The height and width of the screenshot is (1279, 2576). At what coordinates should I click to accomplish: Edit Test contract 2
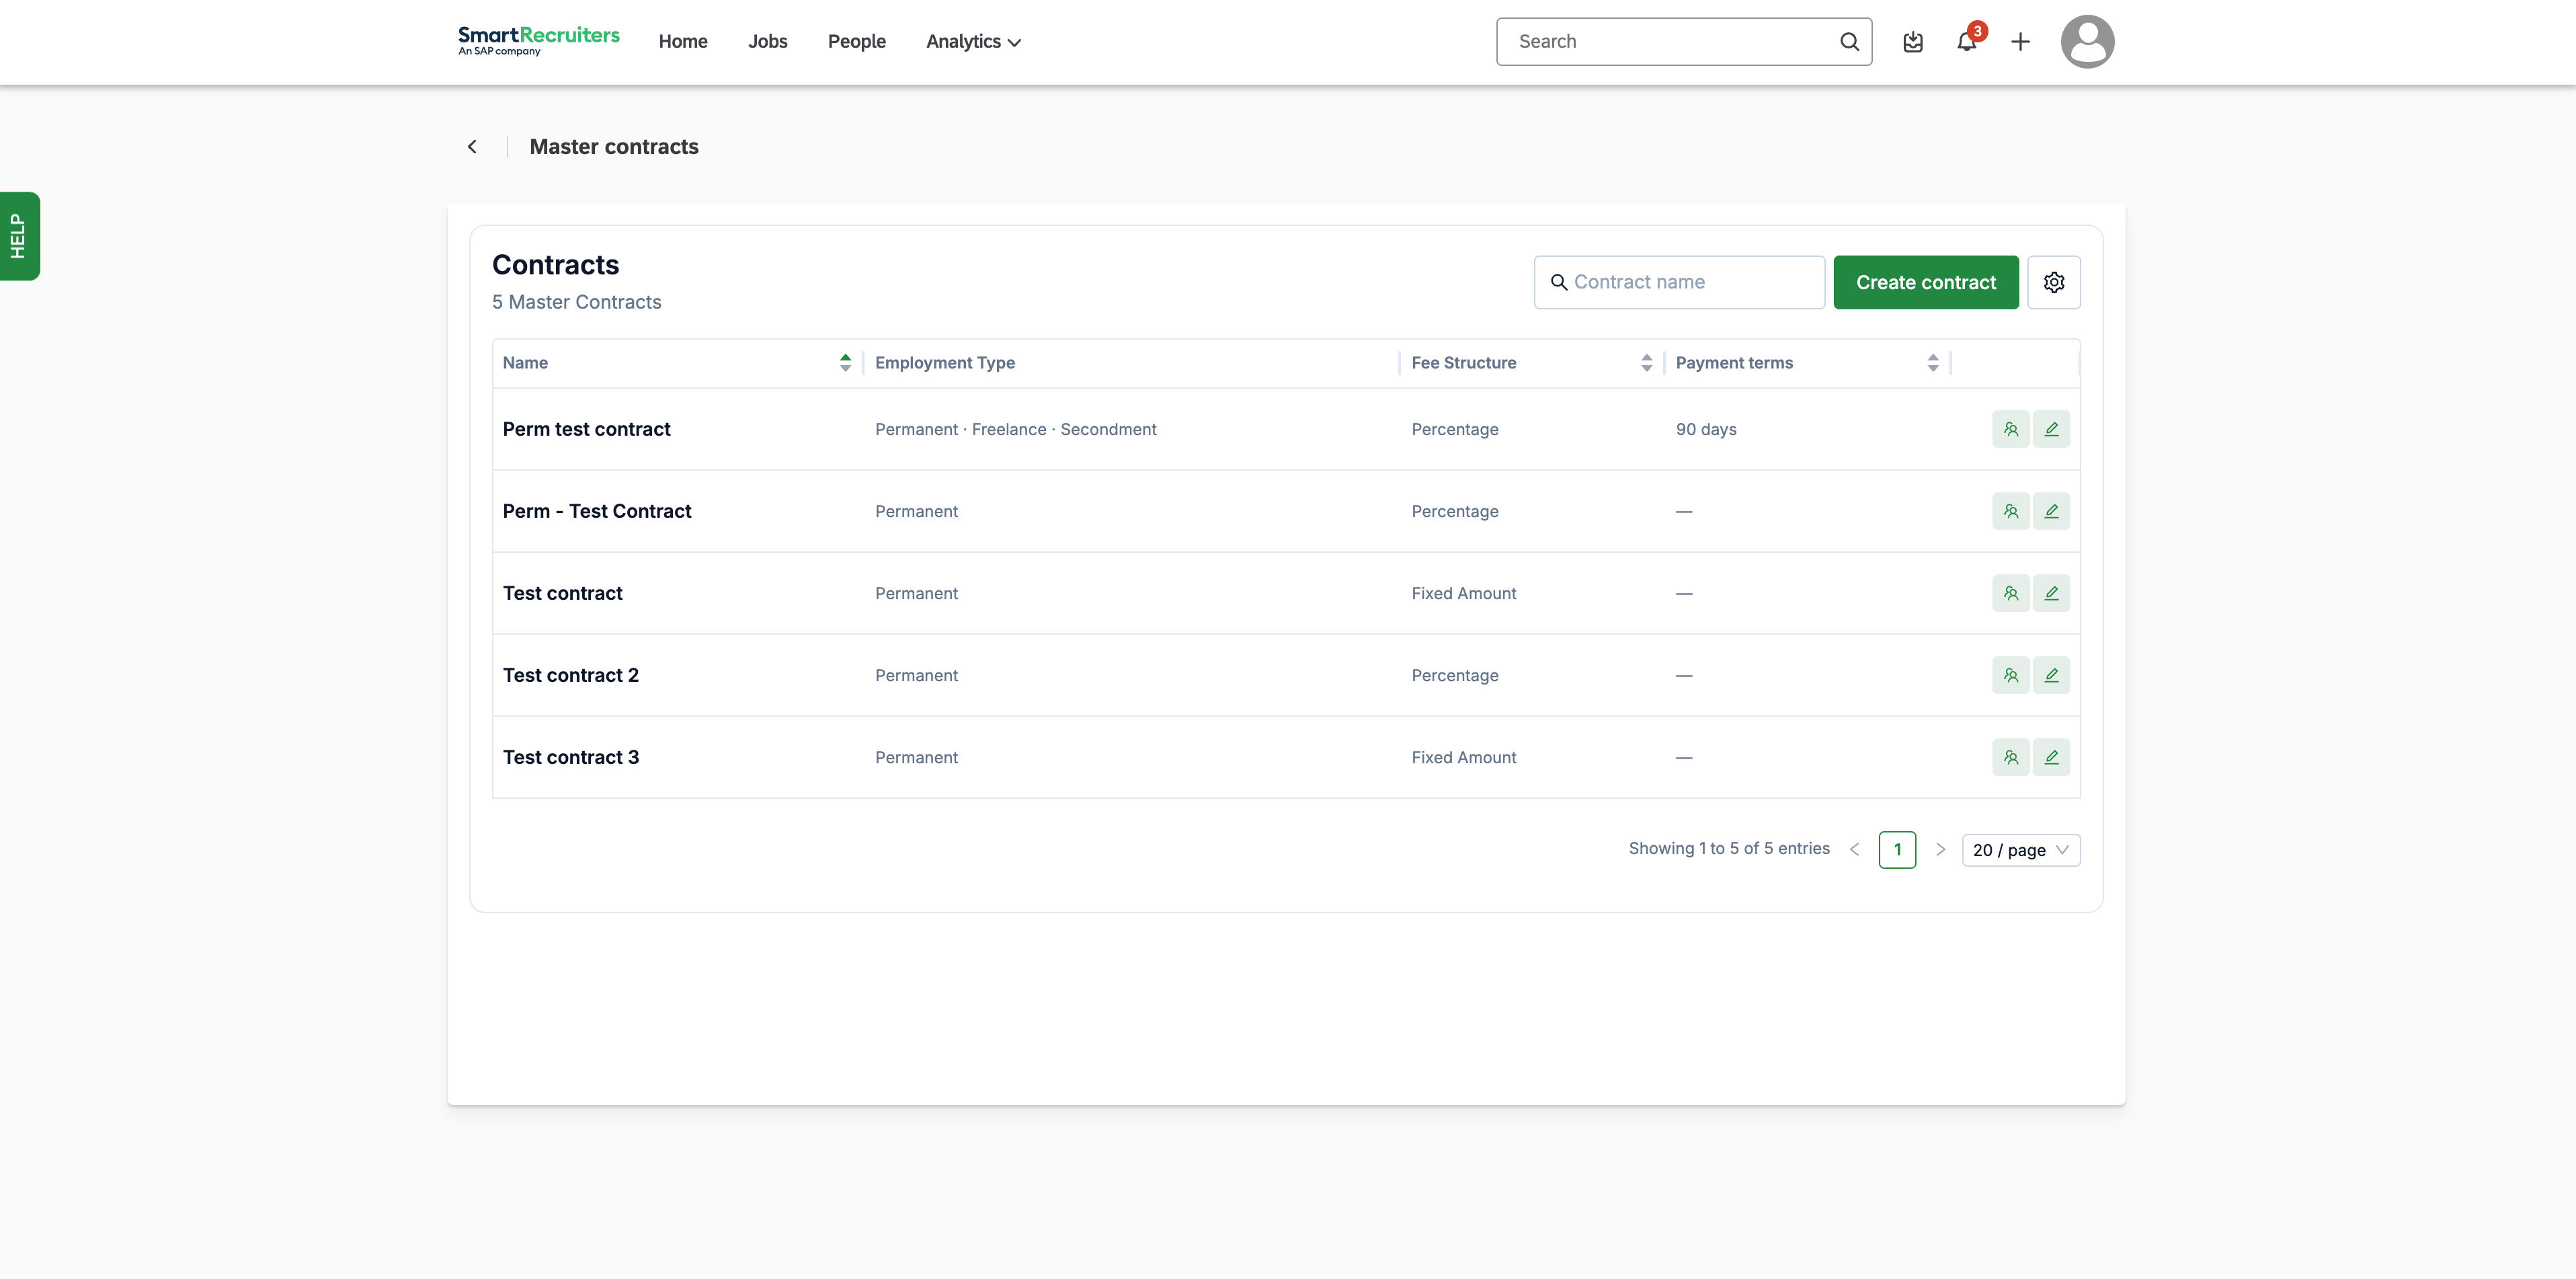pyautogui.click(x=2051, y=675)
